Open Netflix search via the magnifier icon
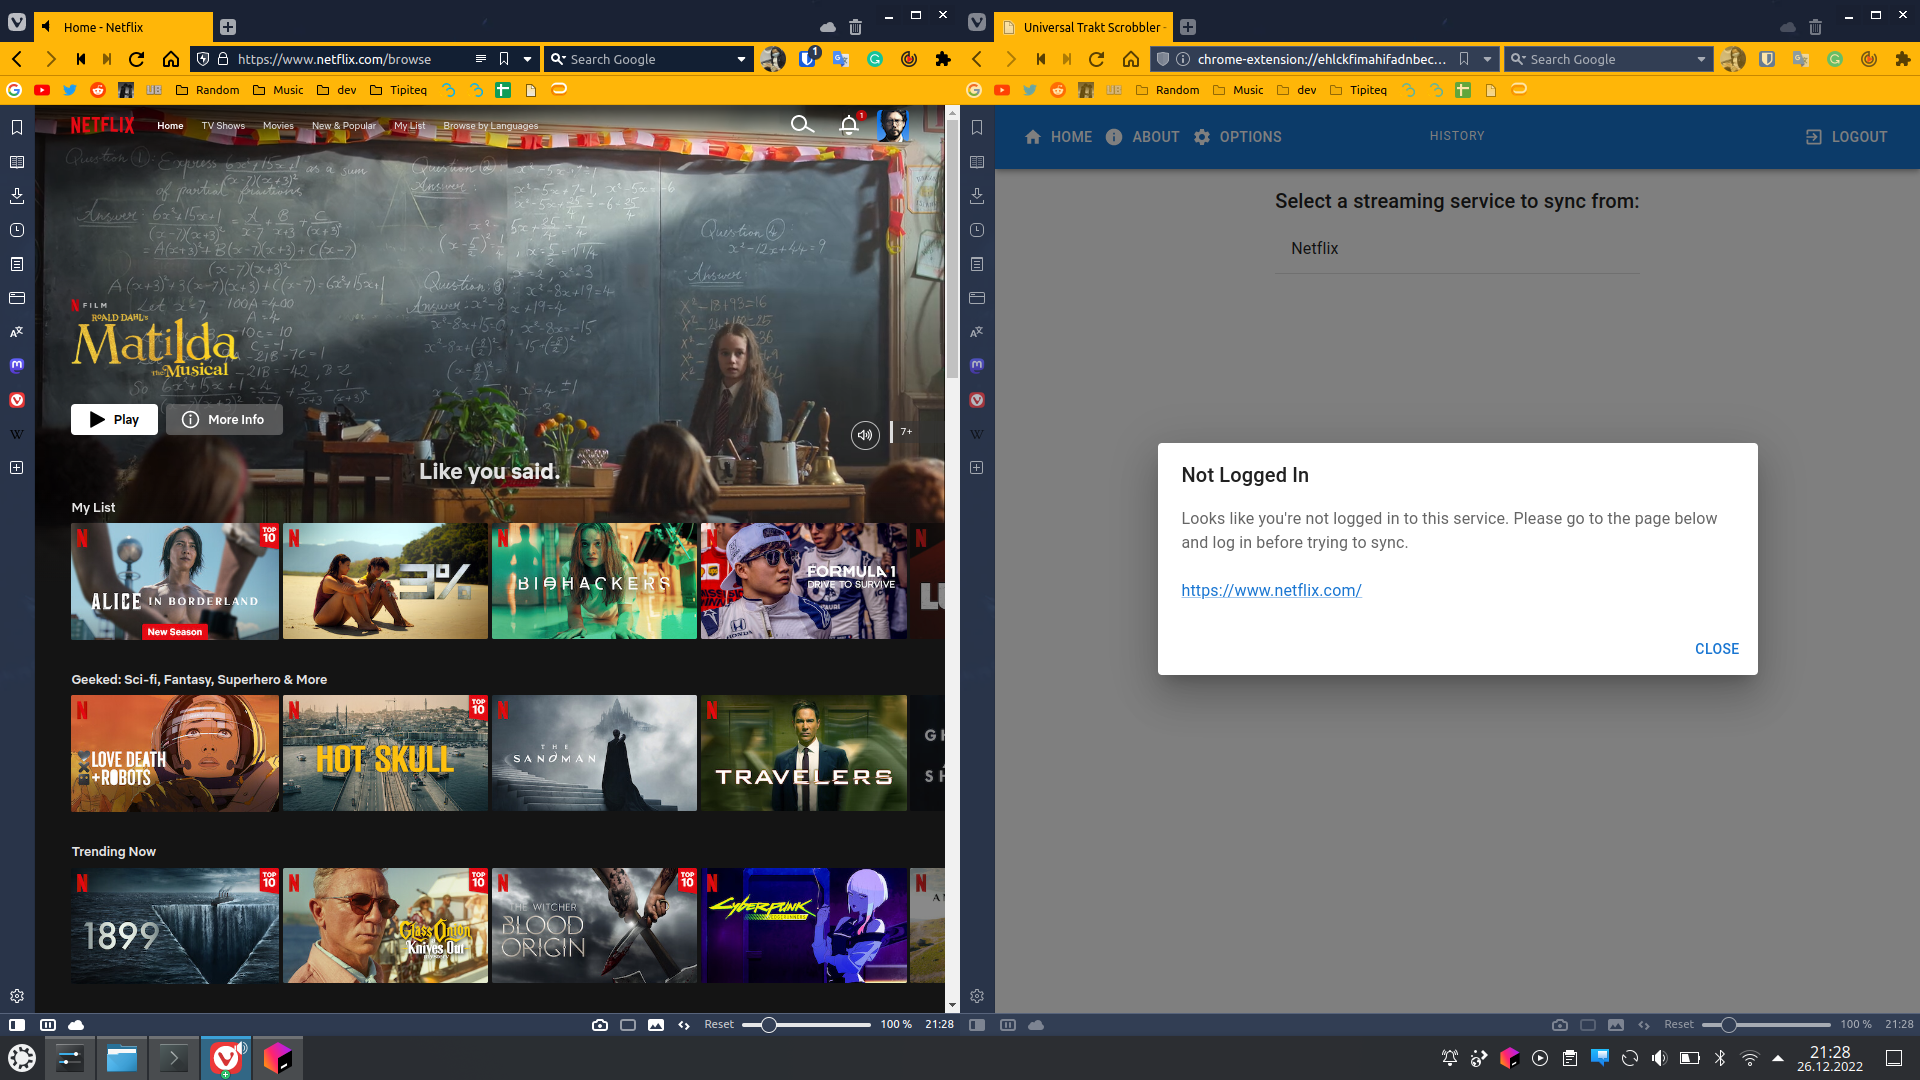The width and height of the screenshot is (1920, 1080). (x=802, y=125)
